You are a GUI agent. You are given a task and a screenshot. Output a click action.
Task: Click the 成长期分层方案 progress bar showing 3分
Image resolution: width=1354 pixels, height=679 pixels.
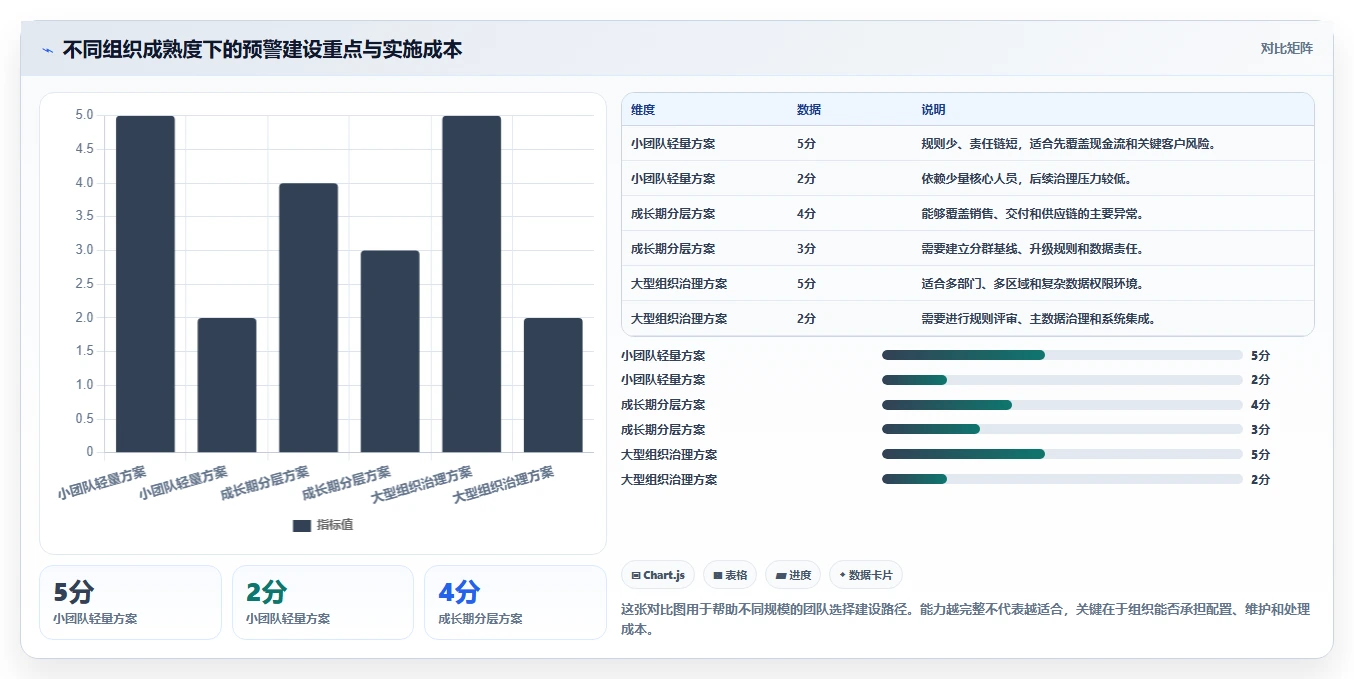tap(1062, 430)
